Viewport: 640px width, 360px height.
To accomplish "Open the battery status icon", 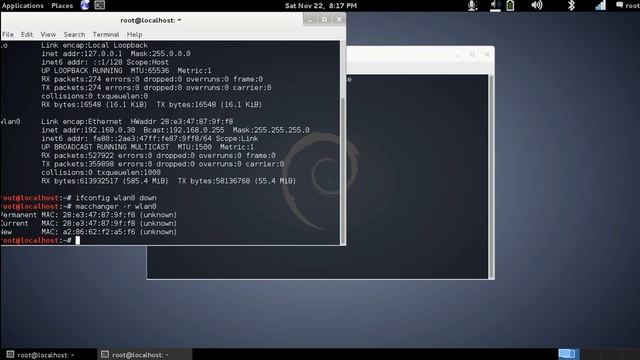I will click(510, 5).
